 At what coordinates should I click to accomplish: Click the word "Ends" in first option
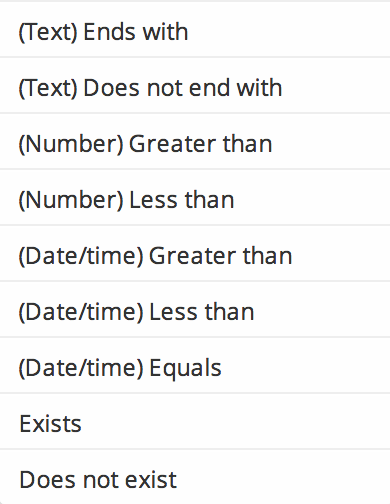click(x=110, y=32)
